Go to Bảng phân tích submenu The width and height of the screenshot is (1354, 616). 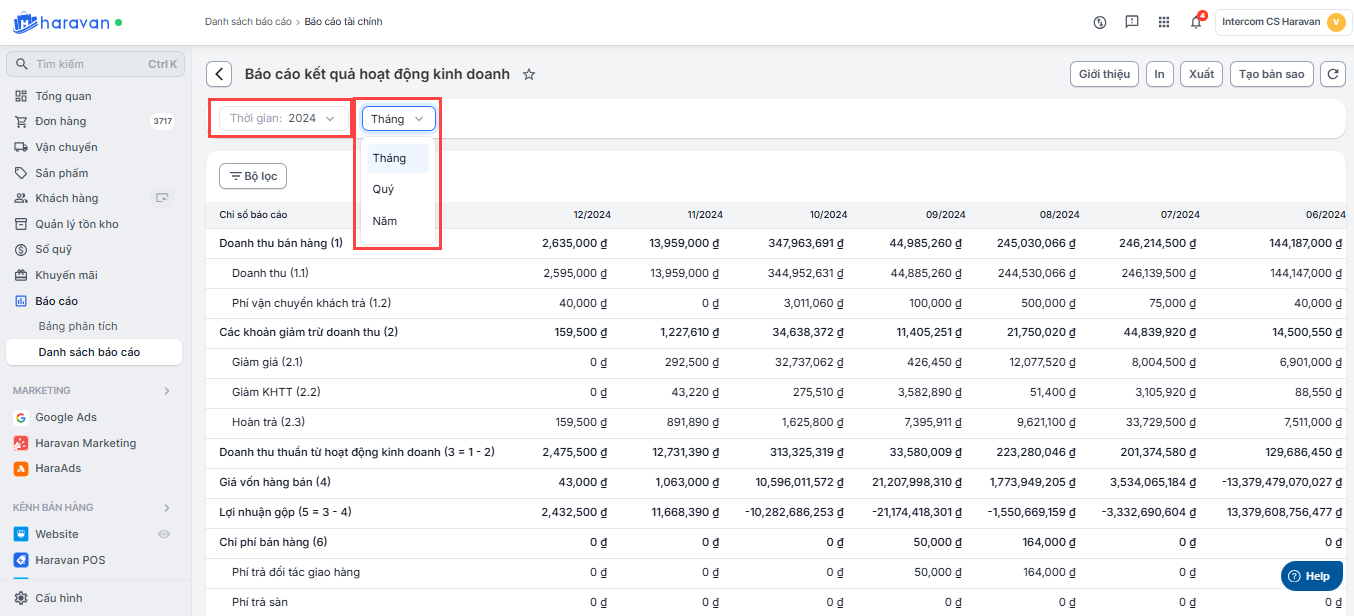(x=78, y=326)
